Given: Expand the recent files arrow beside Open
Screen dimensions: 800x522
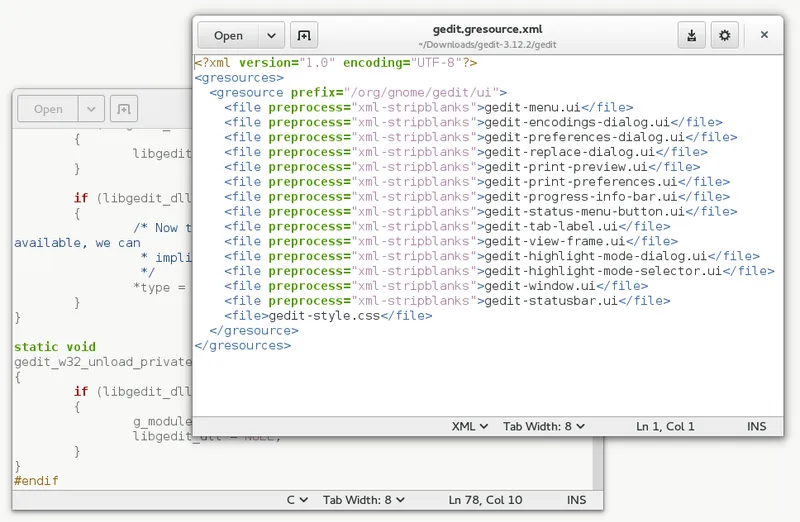Looking at the screenshot, I should (x=271, y=35).
